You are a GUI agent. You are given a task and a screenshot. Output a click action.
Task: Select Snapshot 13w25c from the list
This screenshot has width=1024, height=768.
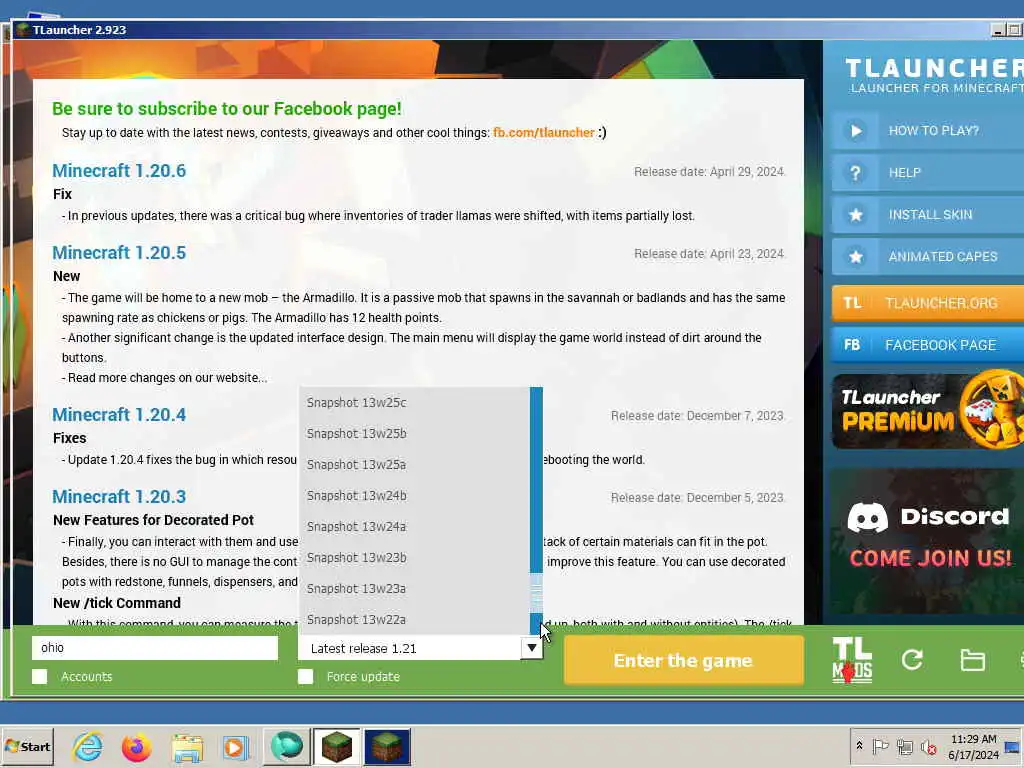coord(415,403)
